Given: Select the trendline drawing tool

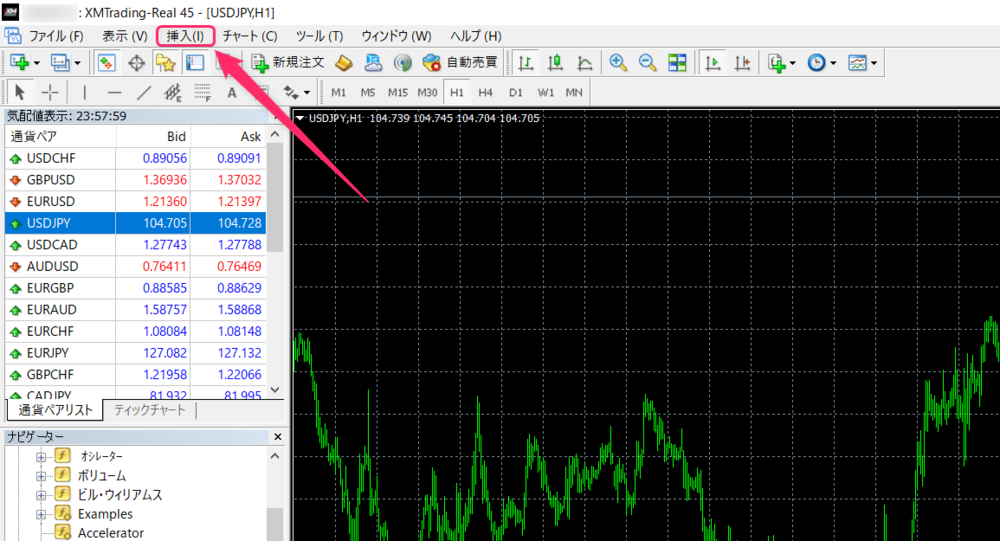Looking at the screenshot, I should pyautogui.click(x=144, y=93).
